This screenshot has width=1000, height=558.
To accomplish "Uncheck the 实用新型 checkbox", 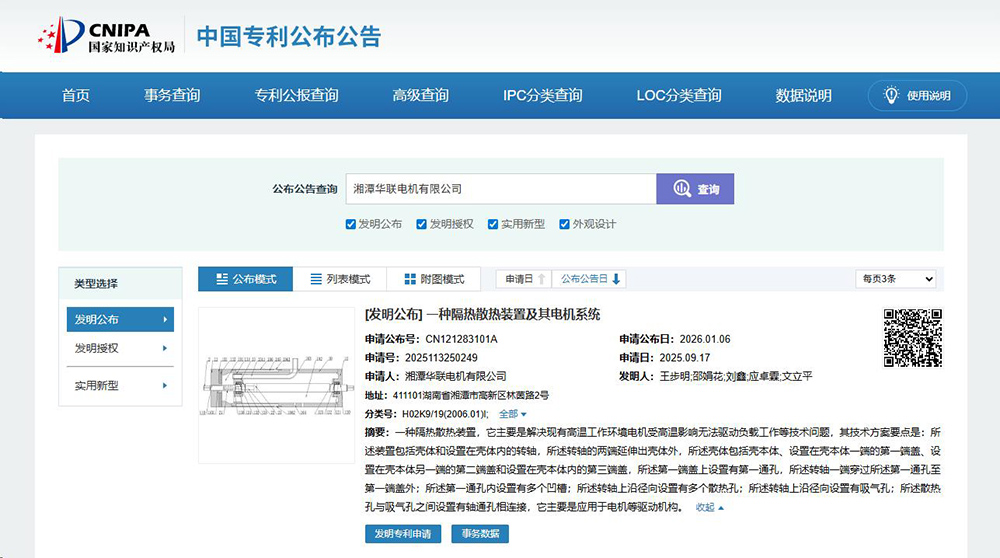I will tap(493, 224).
